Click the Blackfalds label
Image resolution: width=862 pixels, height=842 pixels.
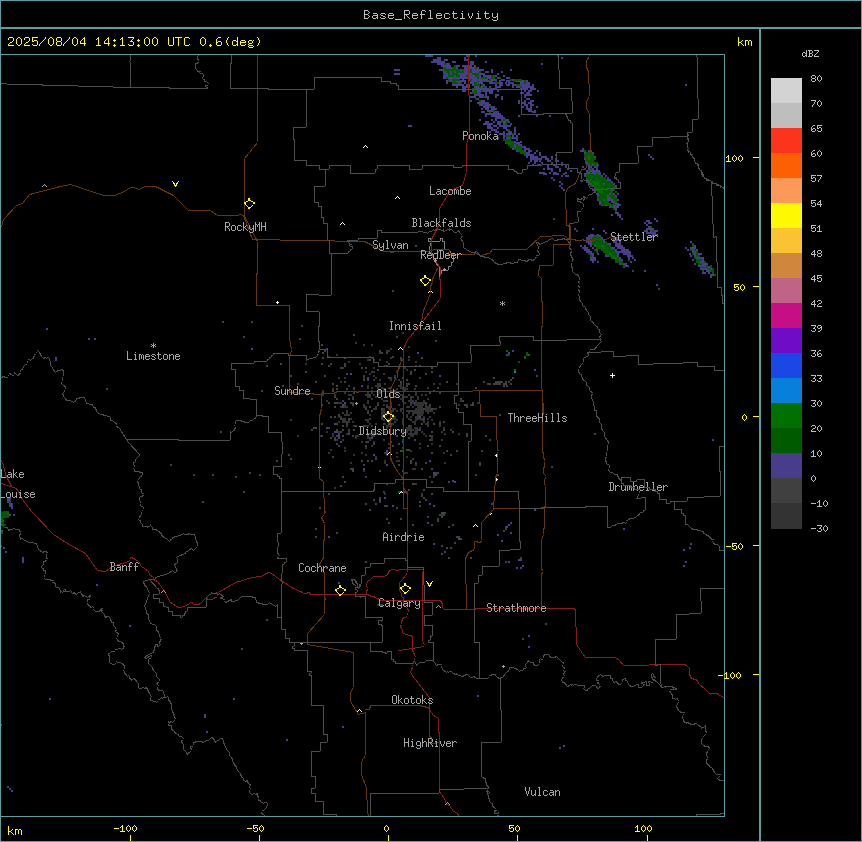tap(441, 223)
